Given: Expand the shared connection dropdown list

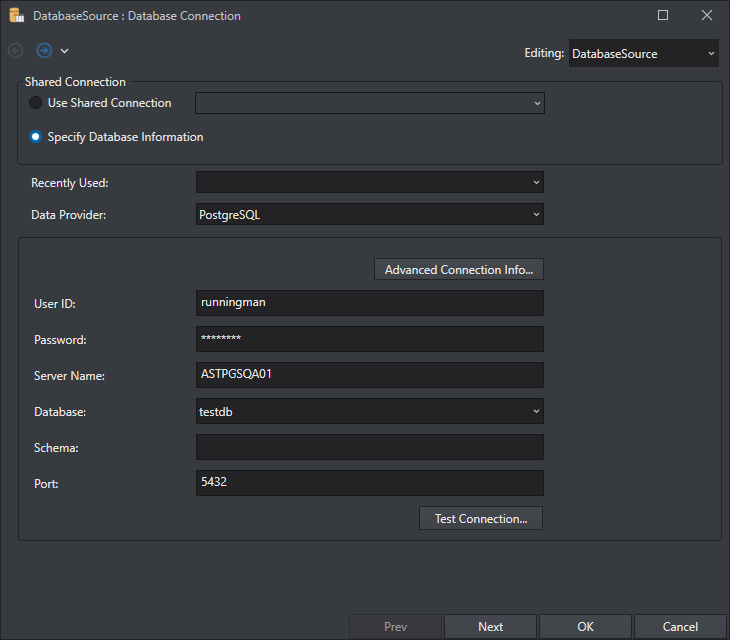Looking at the screenshot, I should click(x=369, y=103).
